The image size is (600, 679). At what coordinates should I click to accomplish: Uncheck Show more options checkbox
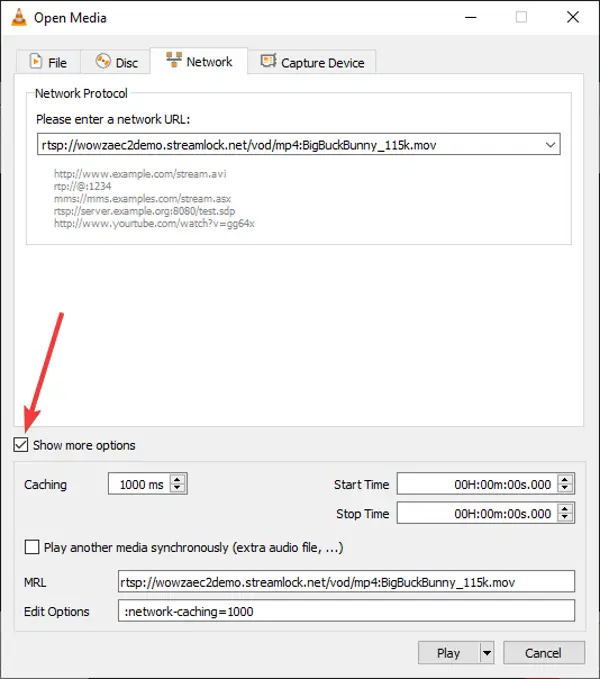[21, 445]
